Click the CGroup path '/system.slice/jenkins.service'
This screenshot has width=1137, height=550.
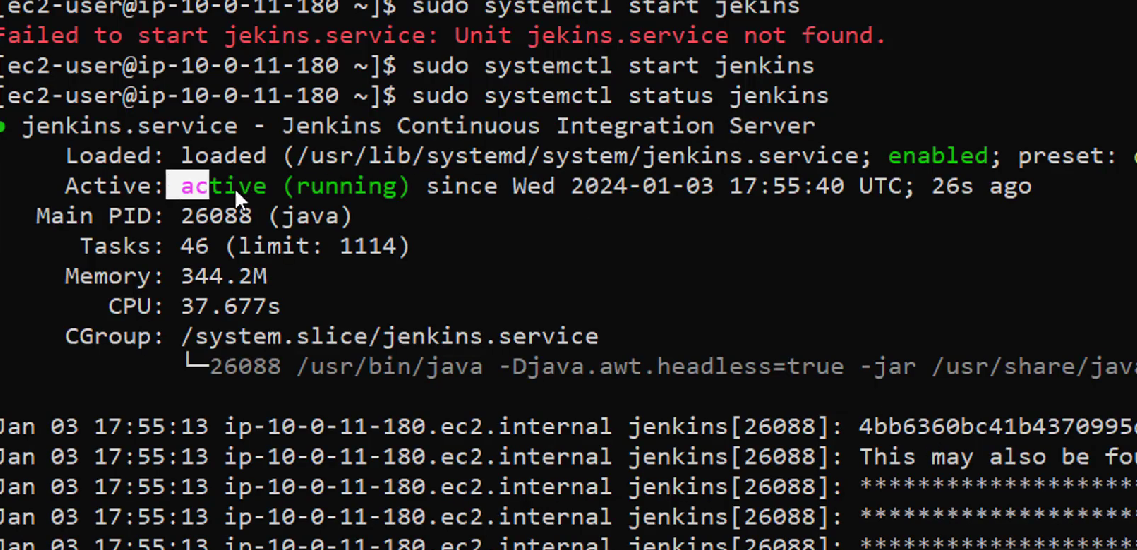pyautogui.click(x=389, y=337)
